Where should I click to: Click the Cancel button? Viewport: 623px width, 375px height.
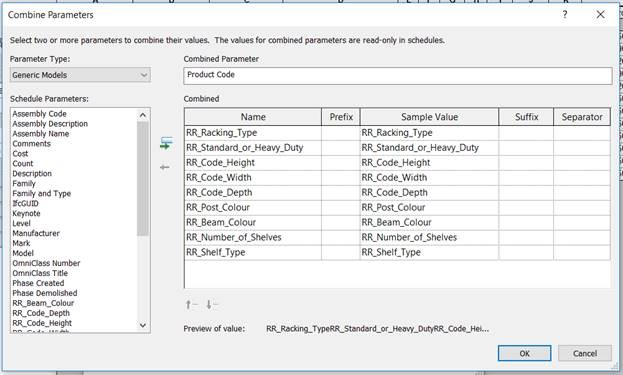pos(585,353)
